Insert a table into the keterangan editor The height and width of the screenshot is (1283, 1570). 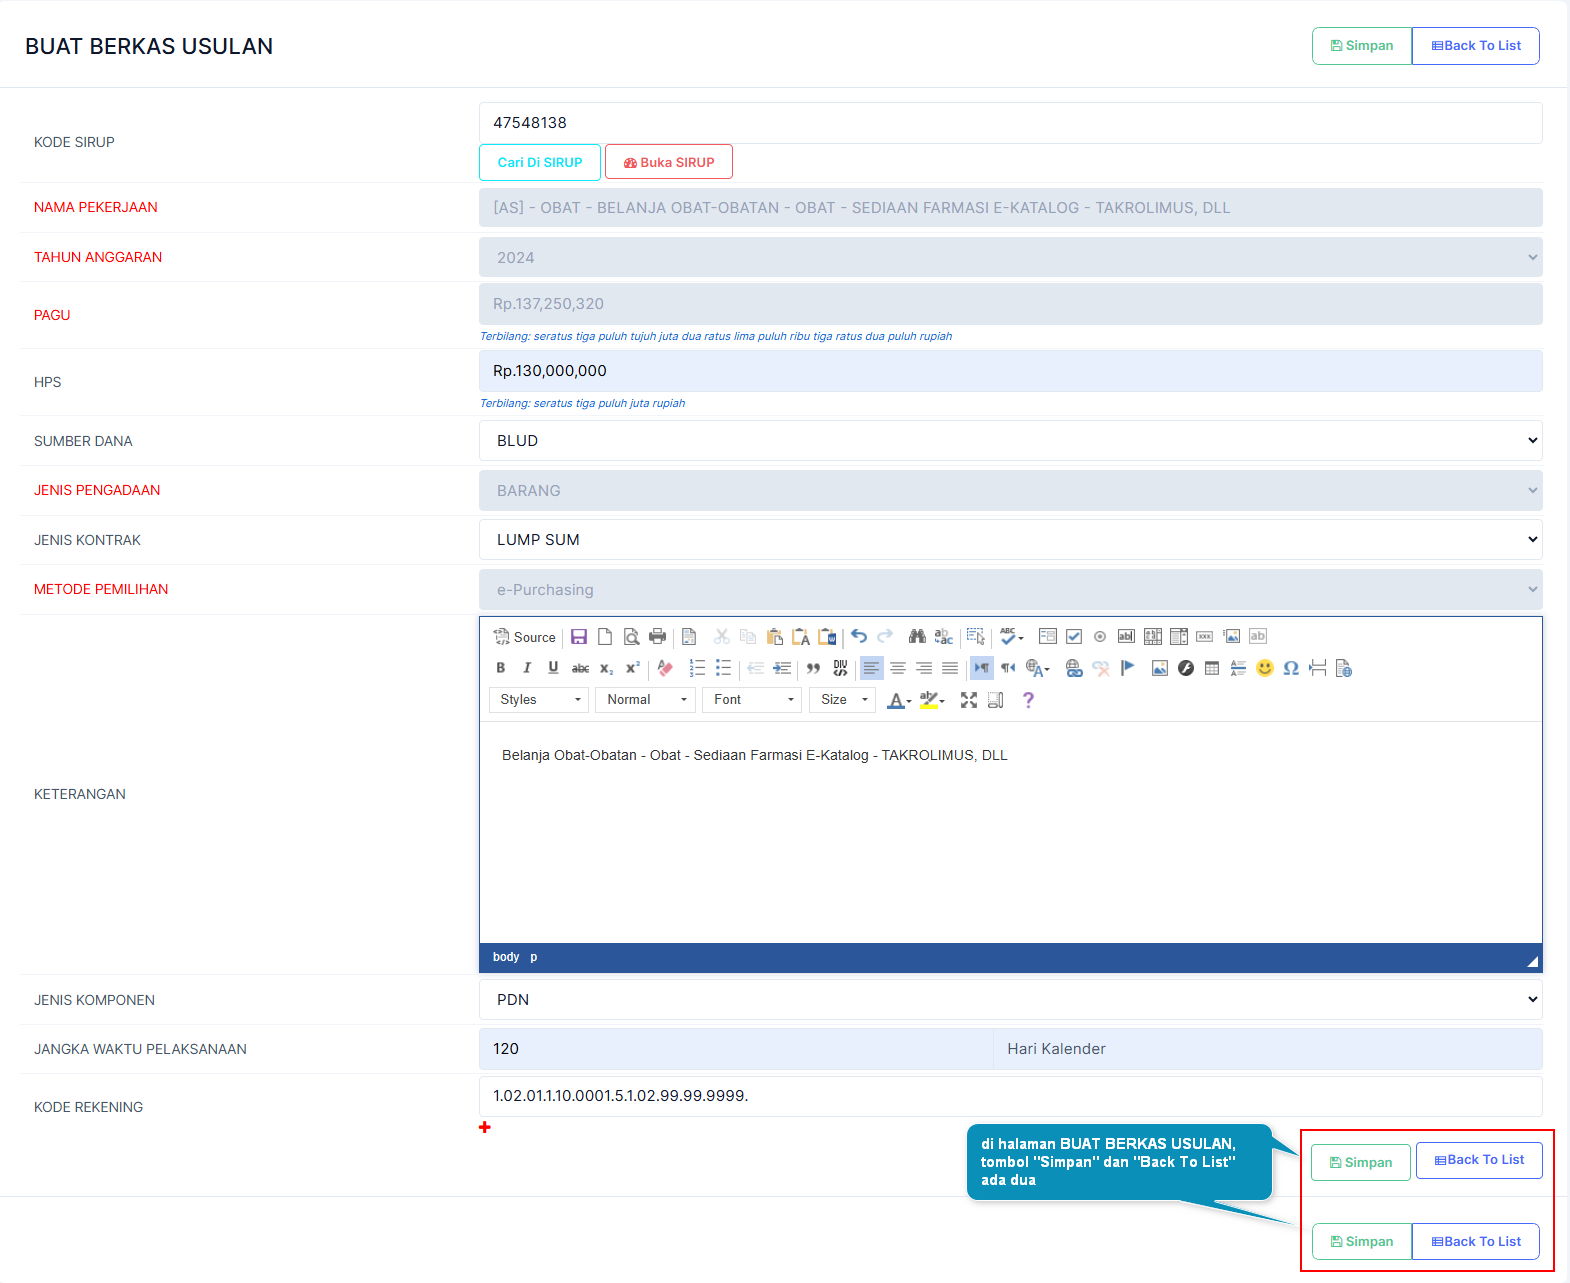pos(1212,668)
